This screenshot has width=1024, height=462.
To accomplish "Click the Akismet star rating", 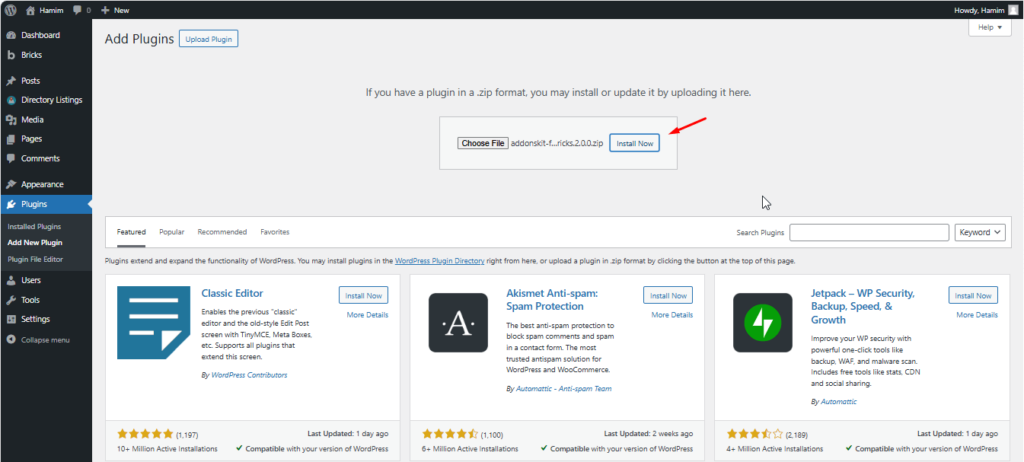I will [450, 434].
